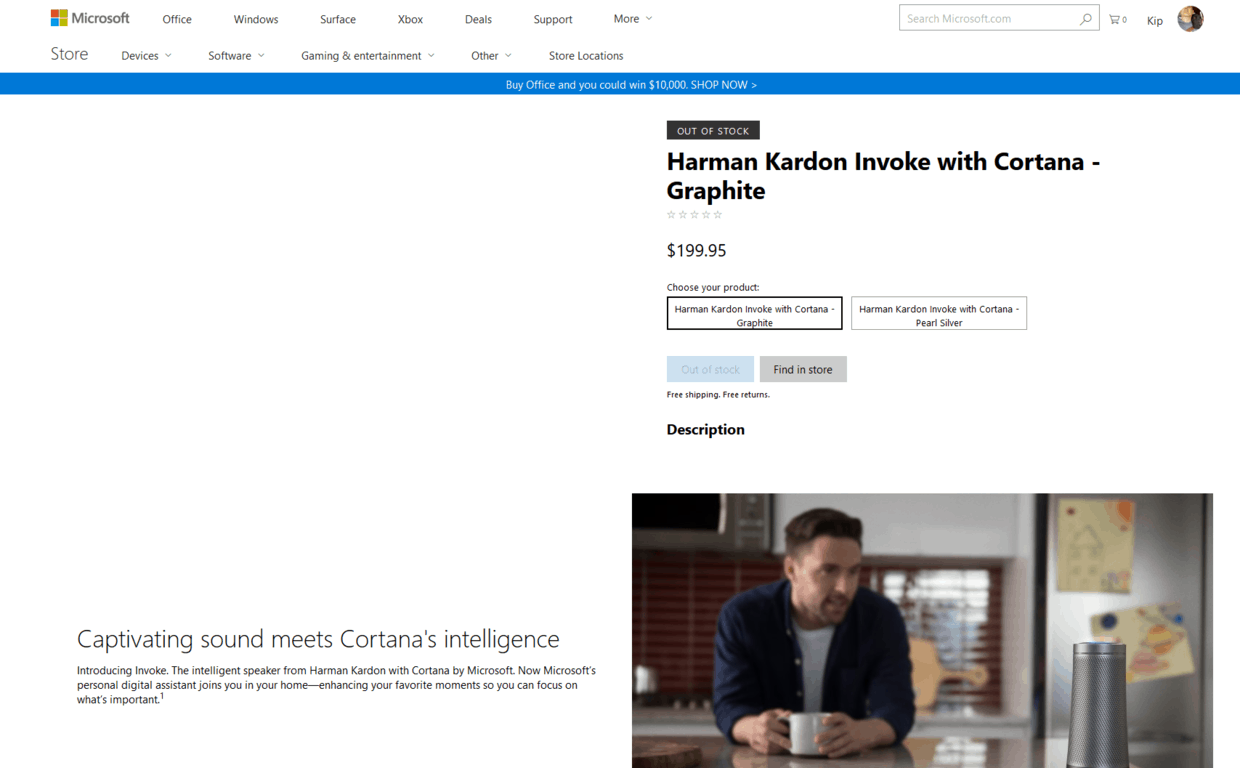Click the Kip account name
Image resolution: width=1240 pixels, height=768 pixels.
click(x=1155, y=20)
